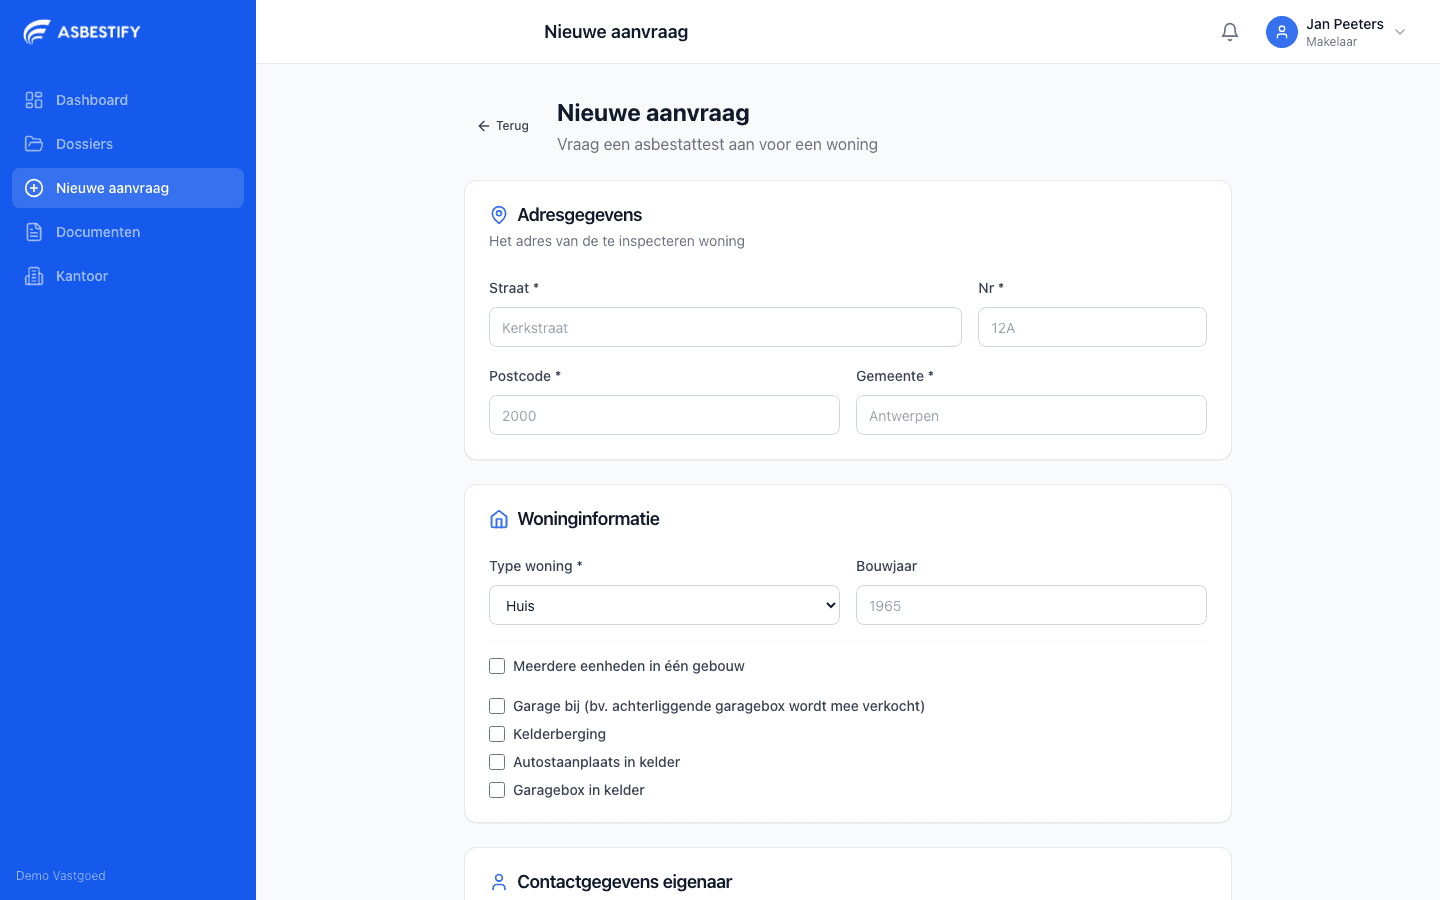Click the Straat input field
The image size is (1440, 900).
[725, 327]
